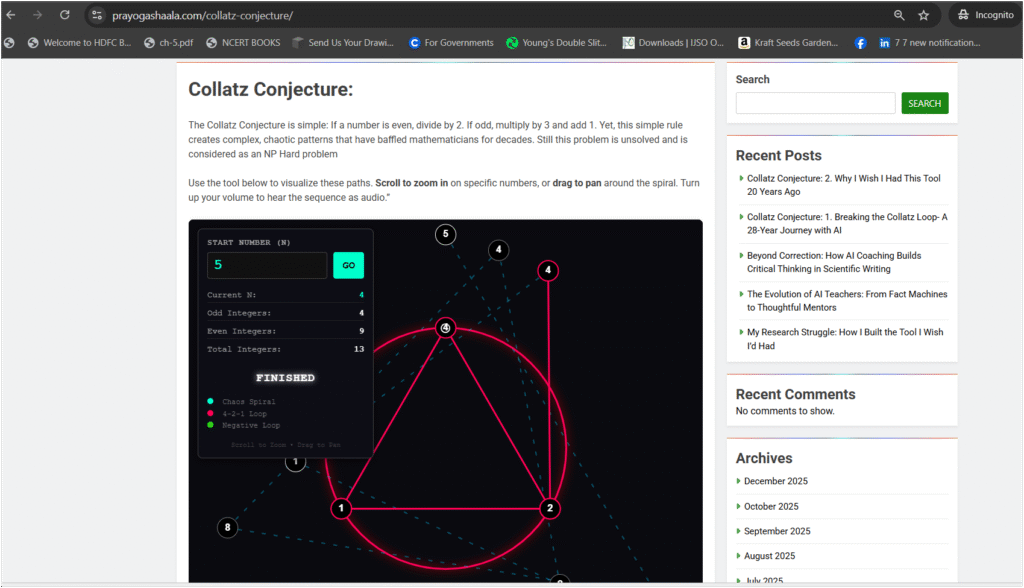Click the green Negative Loop legend dot
Viewport: 1024px width, 588px height.
click(x=210, y=424)
